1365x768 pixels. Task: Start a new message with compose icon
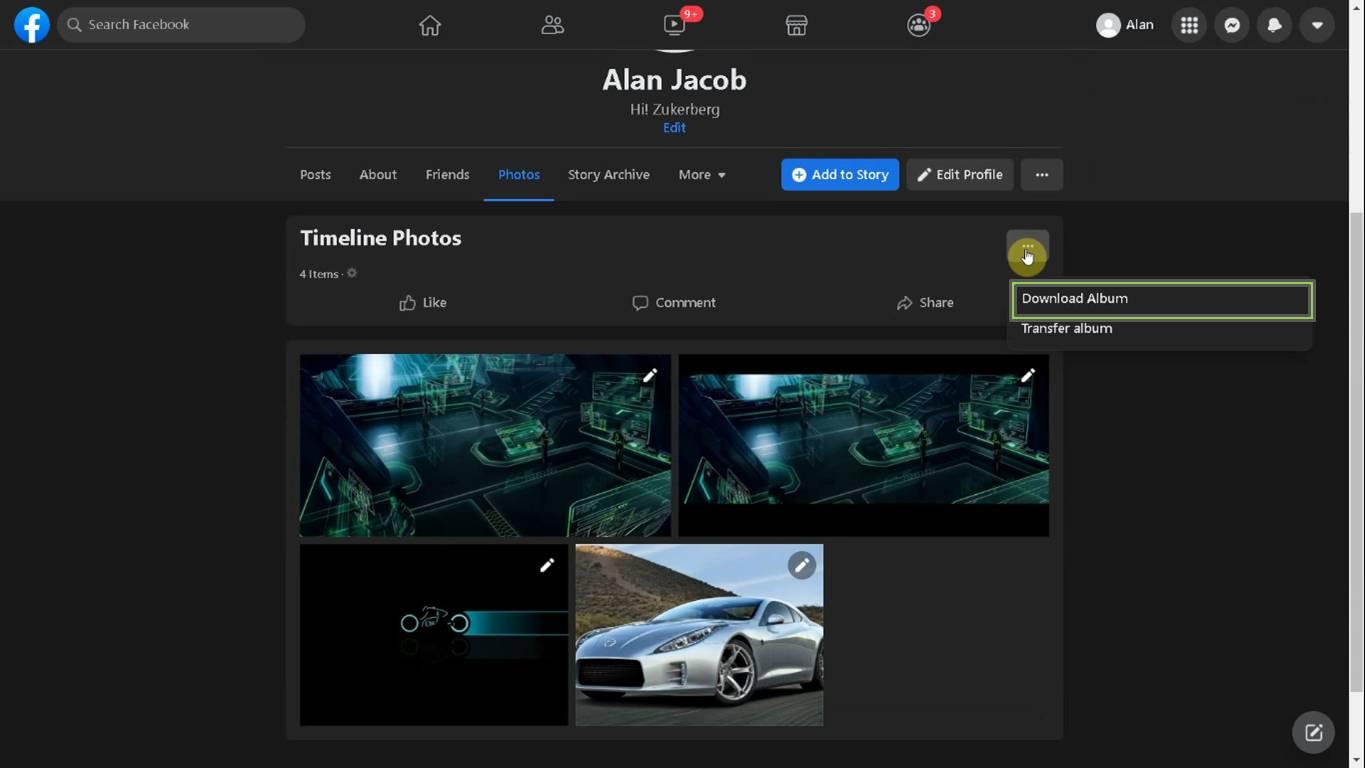1314,733
